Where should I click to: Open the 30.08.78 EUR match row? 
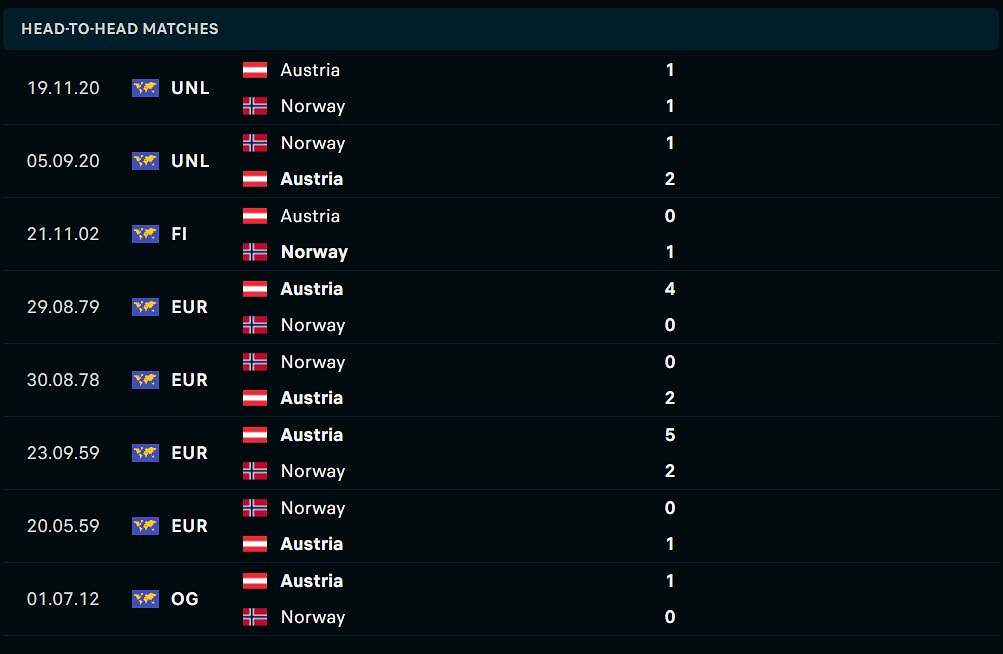(502, 380)
